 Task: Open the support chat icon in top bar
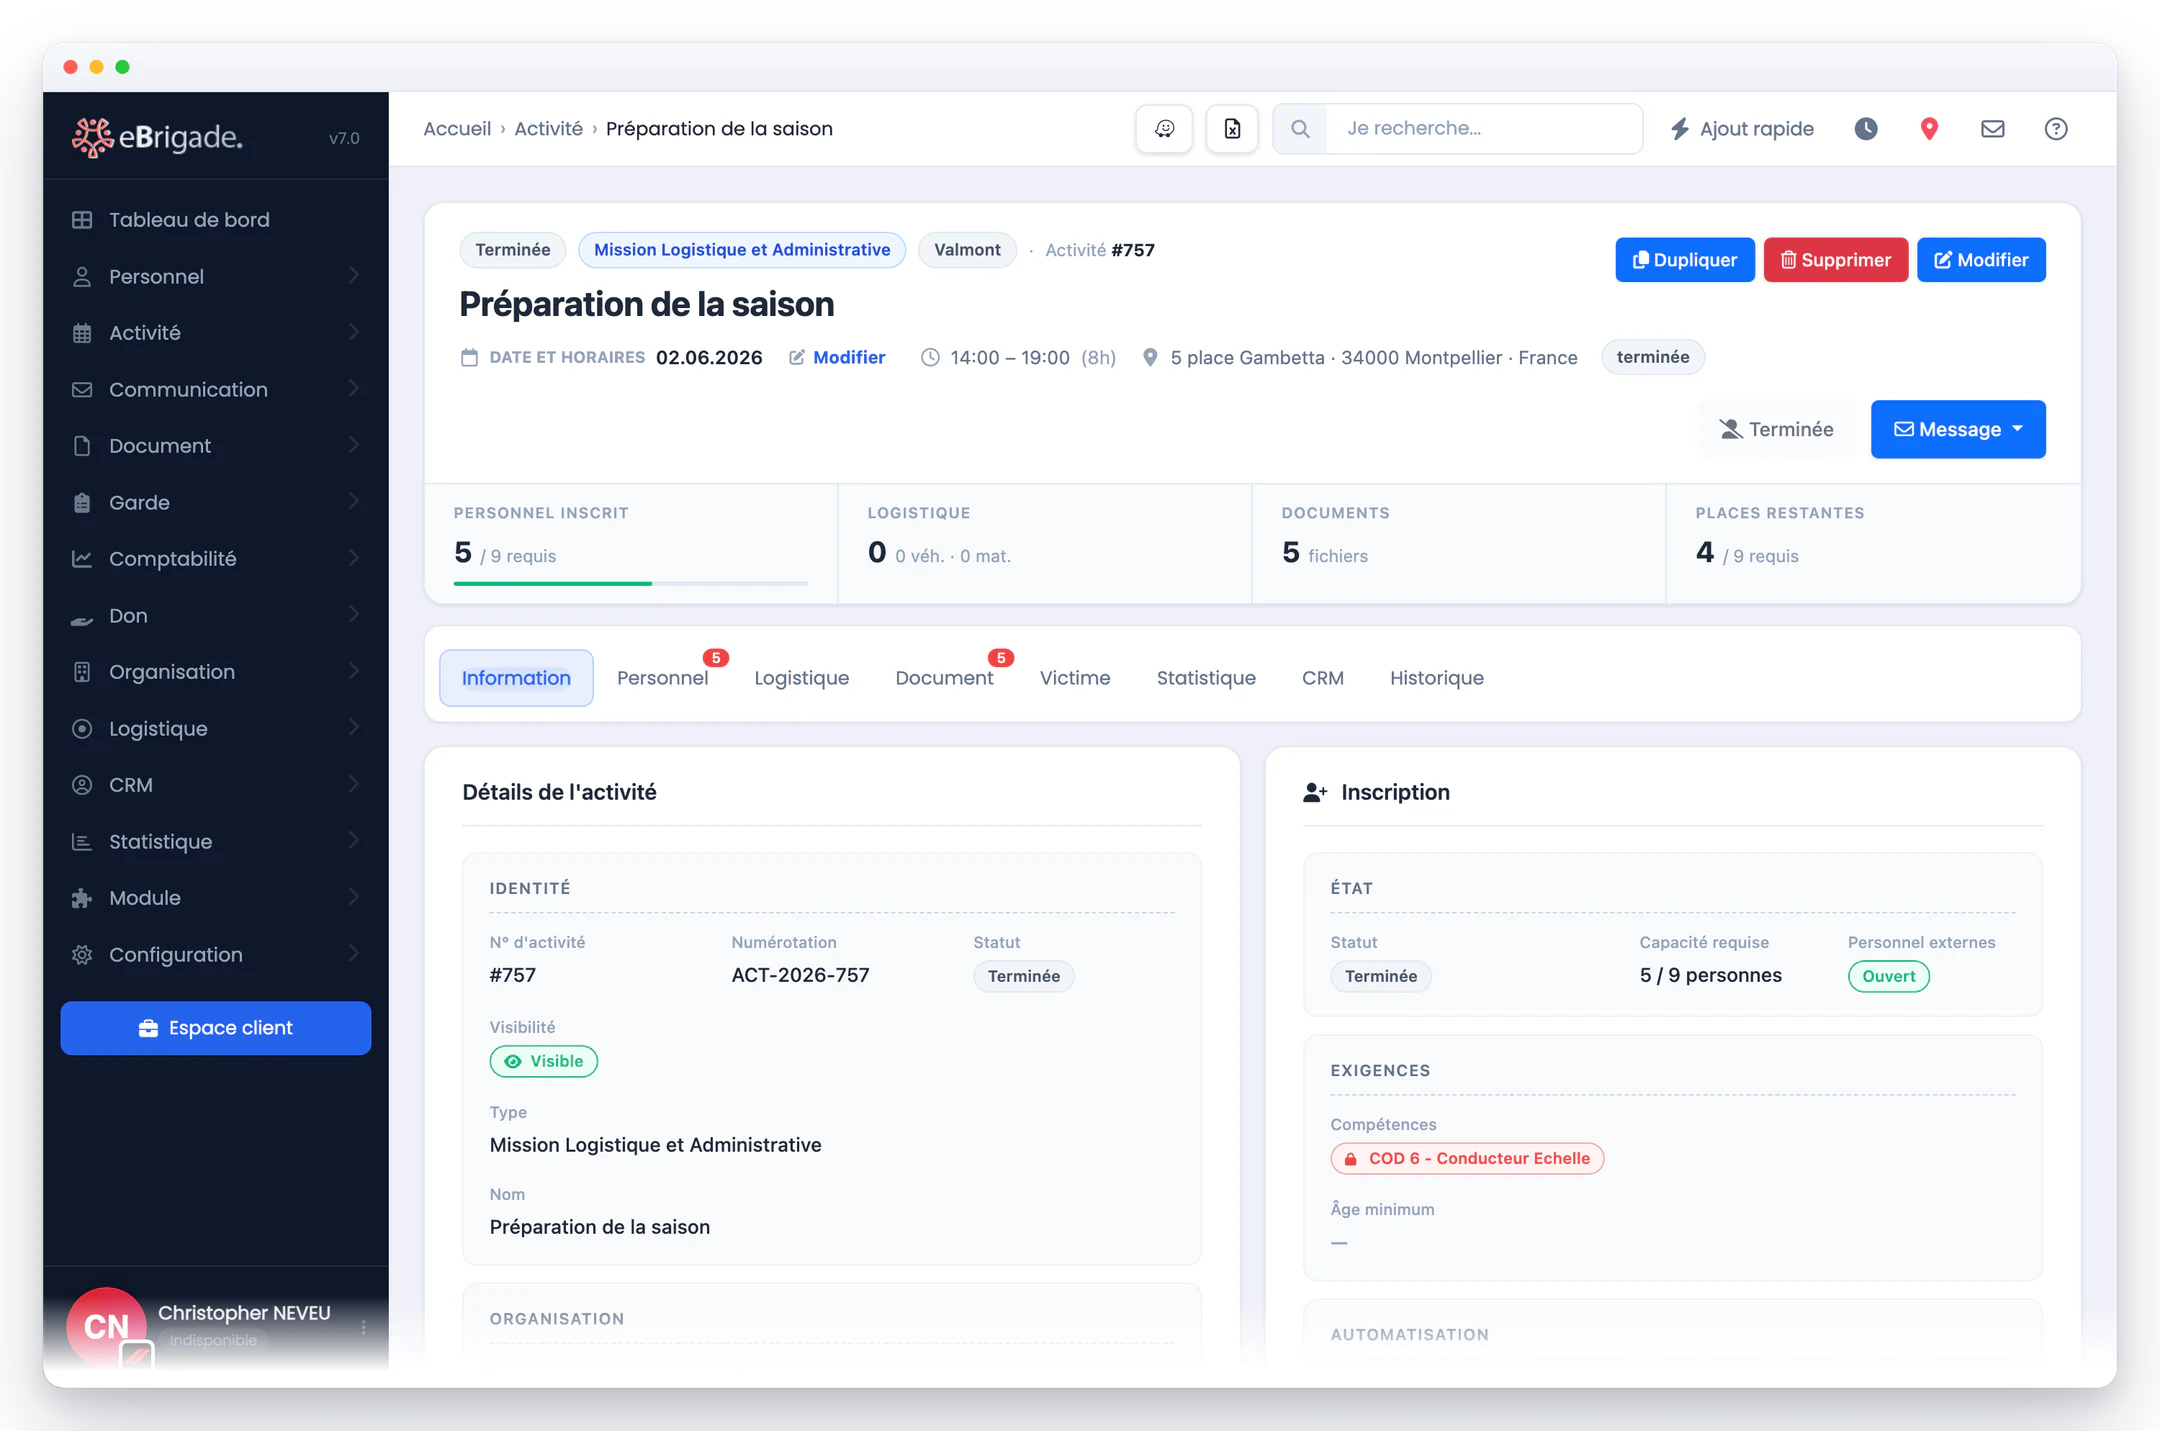click(x=1164, y=129)
